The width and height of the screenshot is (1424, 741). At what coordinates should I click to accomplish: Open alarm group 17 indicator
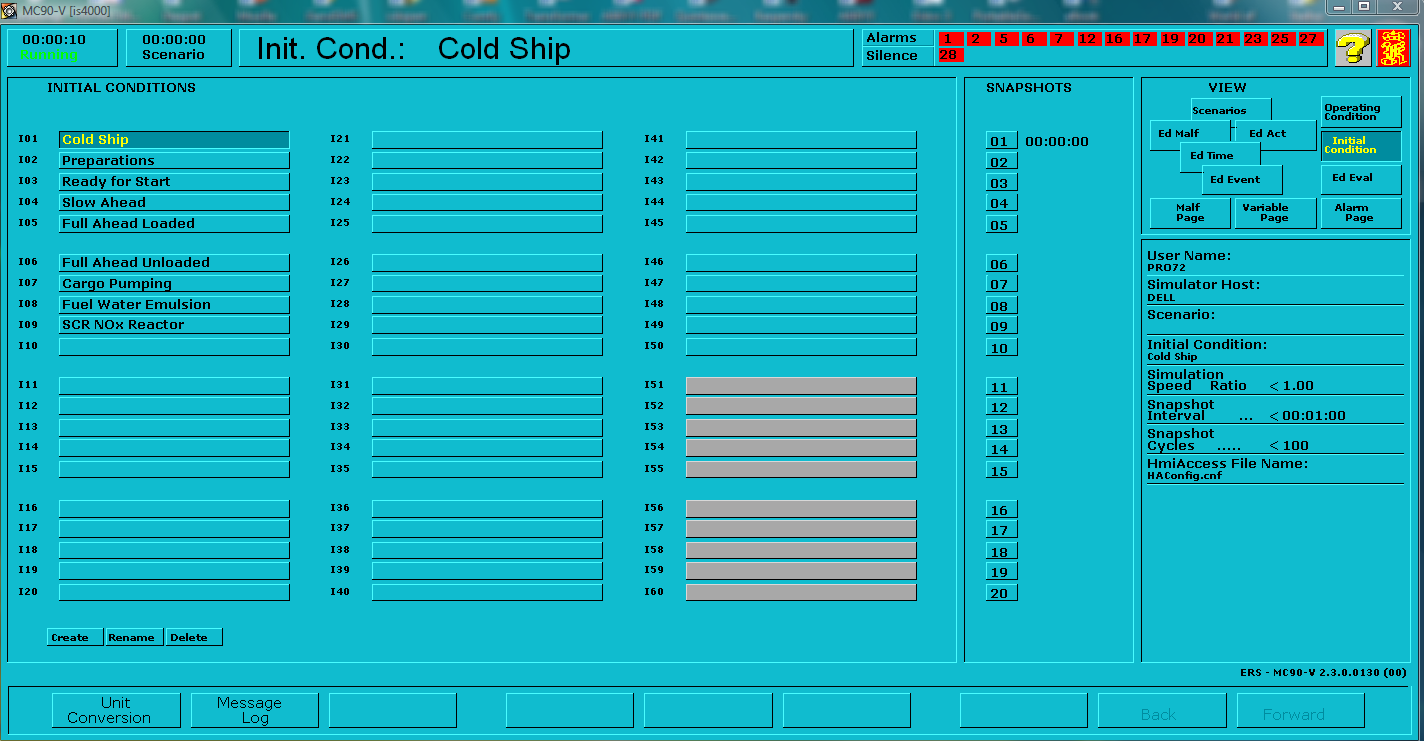point(1142,39)
